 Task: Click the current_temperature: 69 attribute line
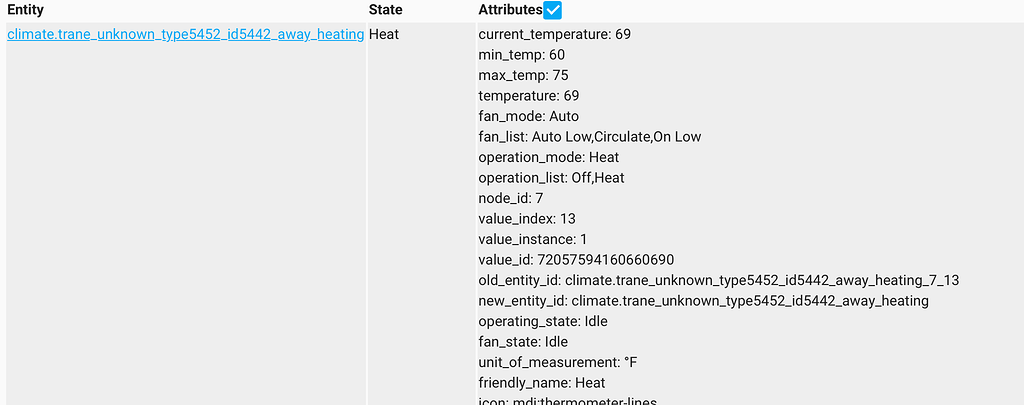554,34
